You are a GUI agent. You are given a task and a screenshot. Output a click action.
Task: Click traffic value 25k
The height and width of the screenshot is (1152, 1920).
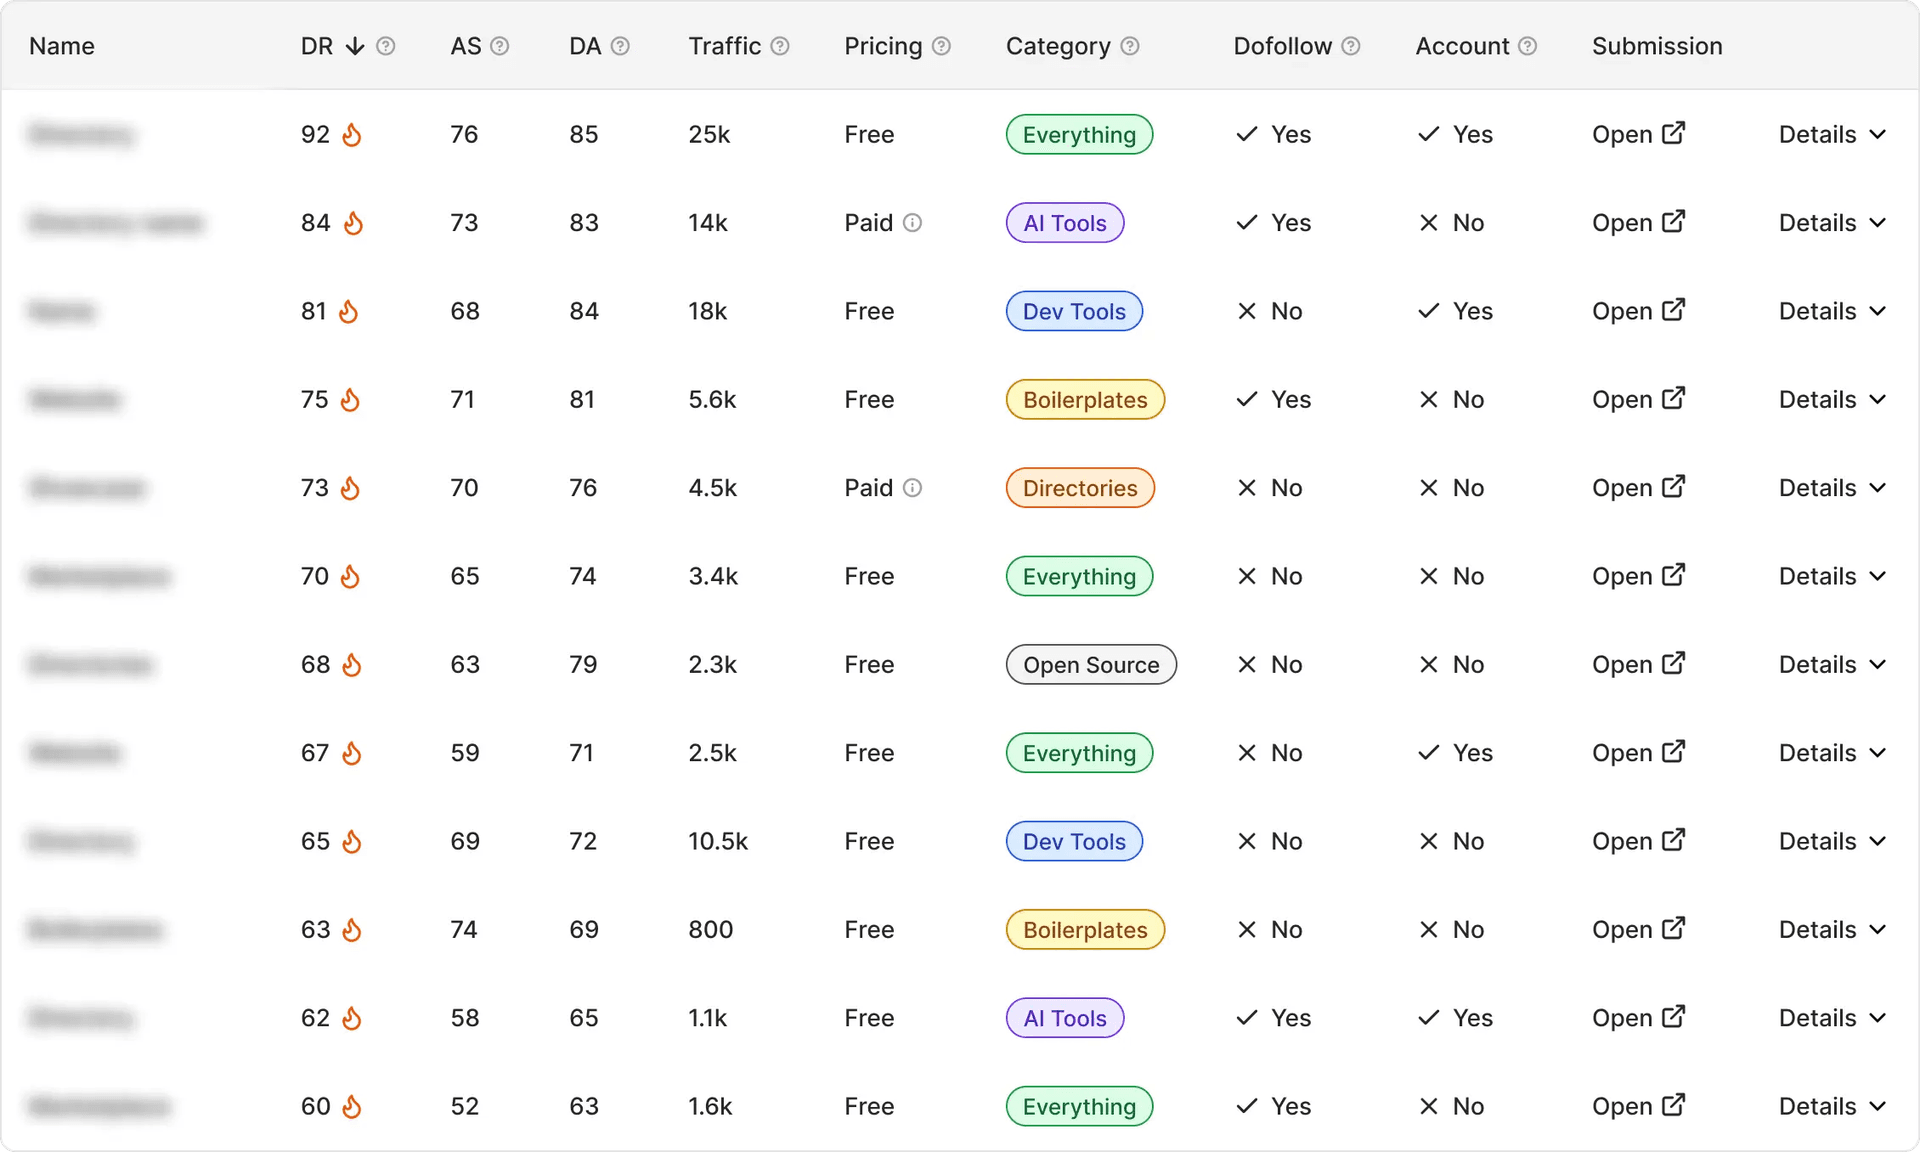(709, 134)
